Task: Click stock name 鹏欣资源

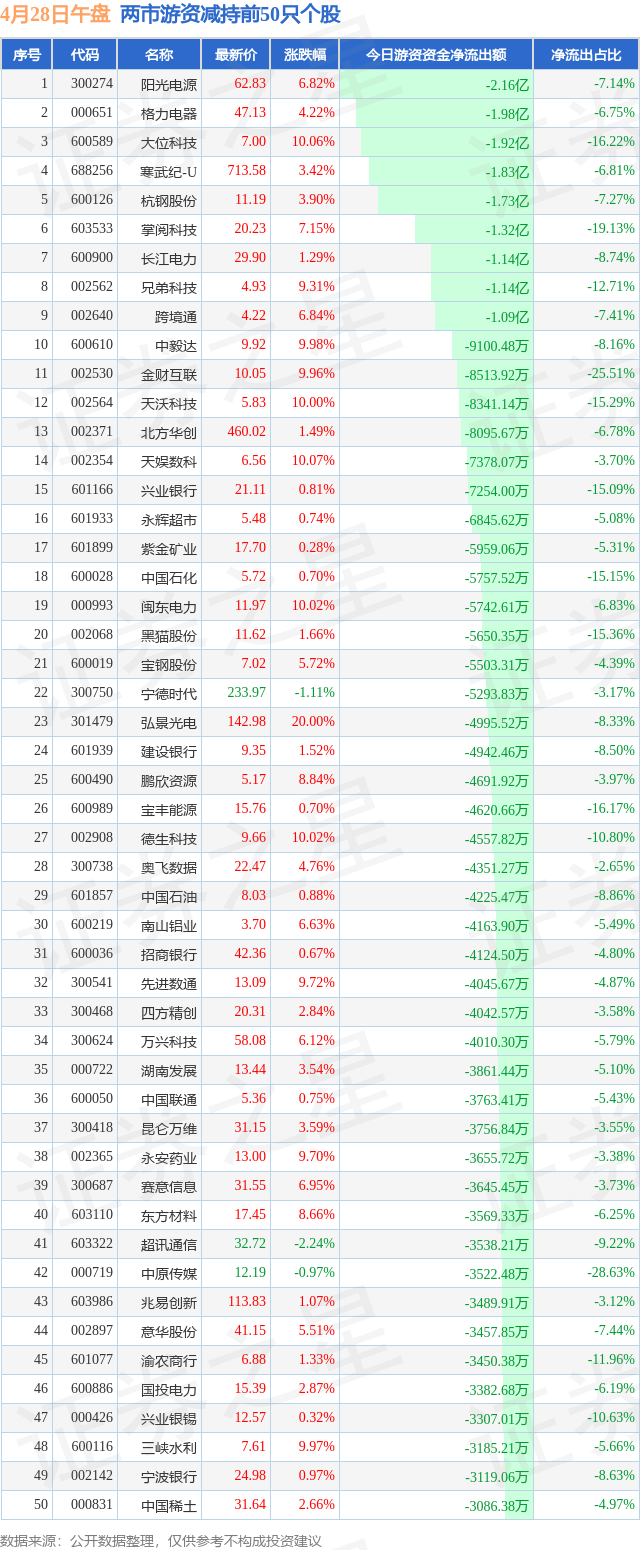Action: [x=169, y=780]
